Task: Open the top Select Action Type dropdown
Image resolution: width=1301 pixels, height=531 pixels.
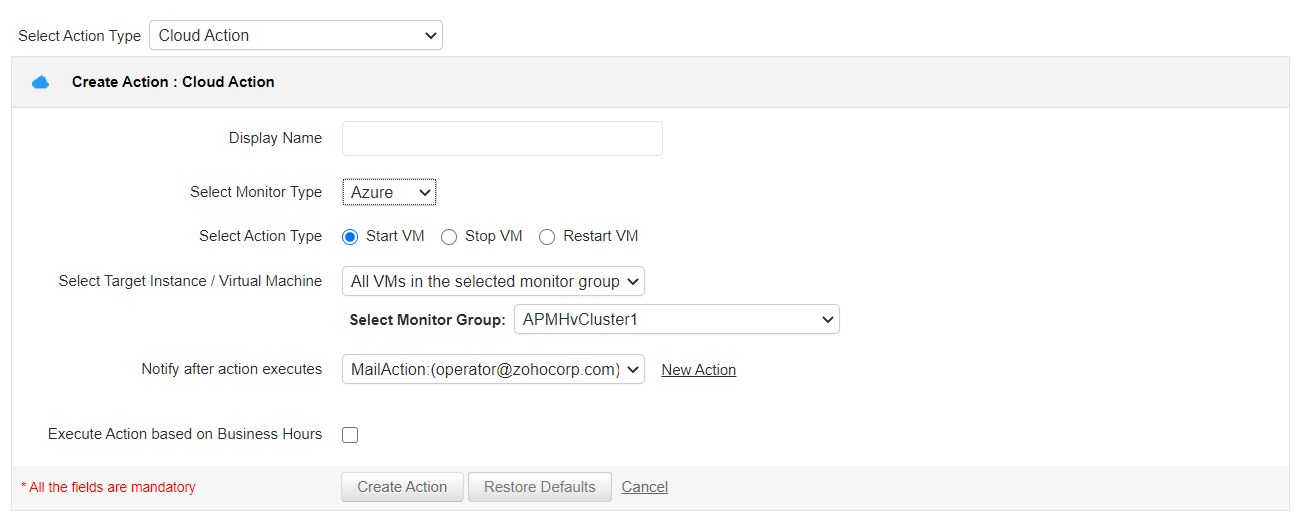Action: point(295,36)
